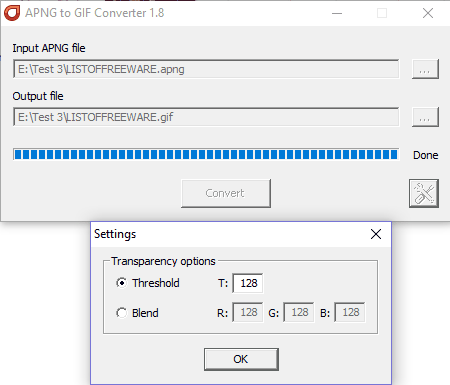Select the Threshold transparency option
The height and width of the screenshot is (385, 450).
pyautogui.click(x=122, y=283)
